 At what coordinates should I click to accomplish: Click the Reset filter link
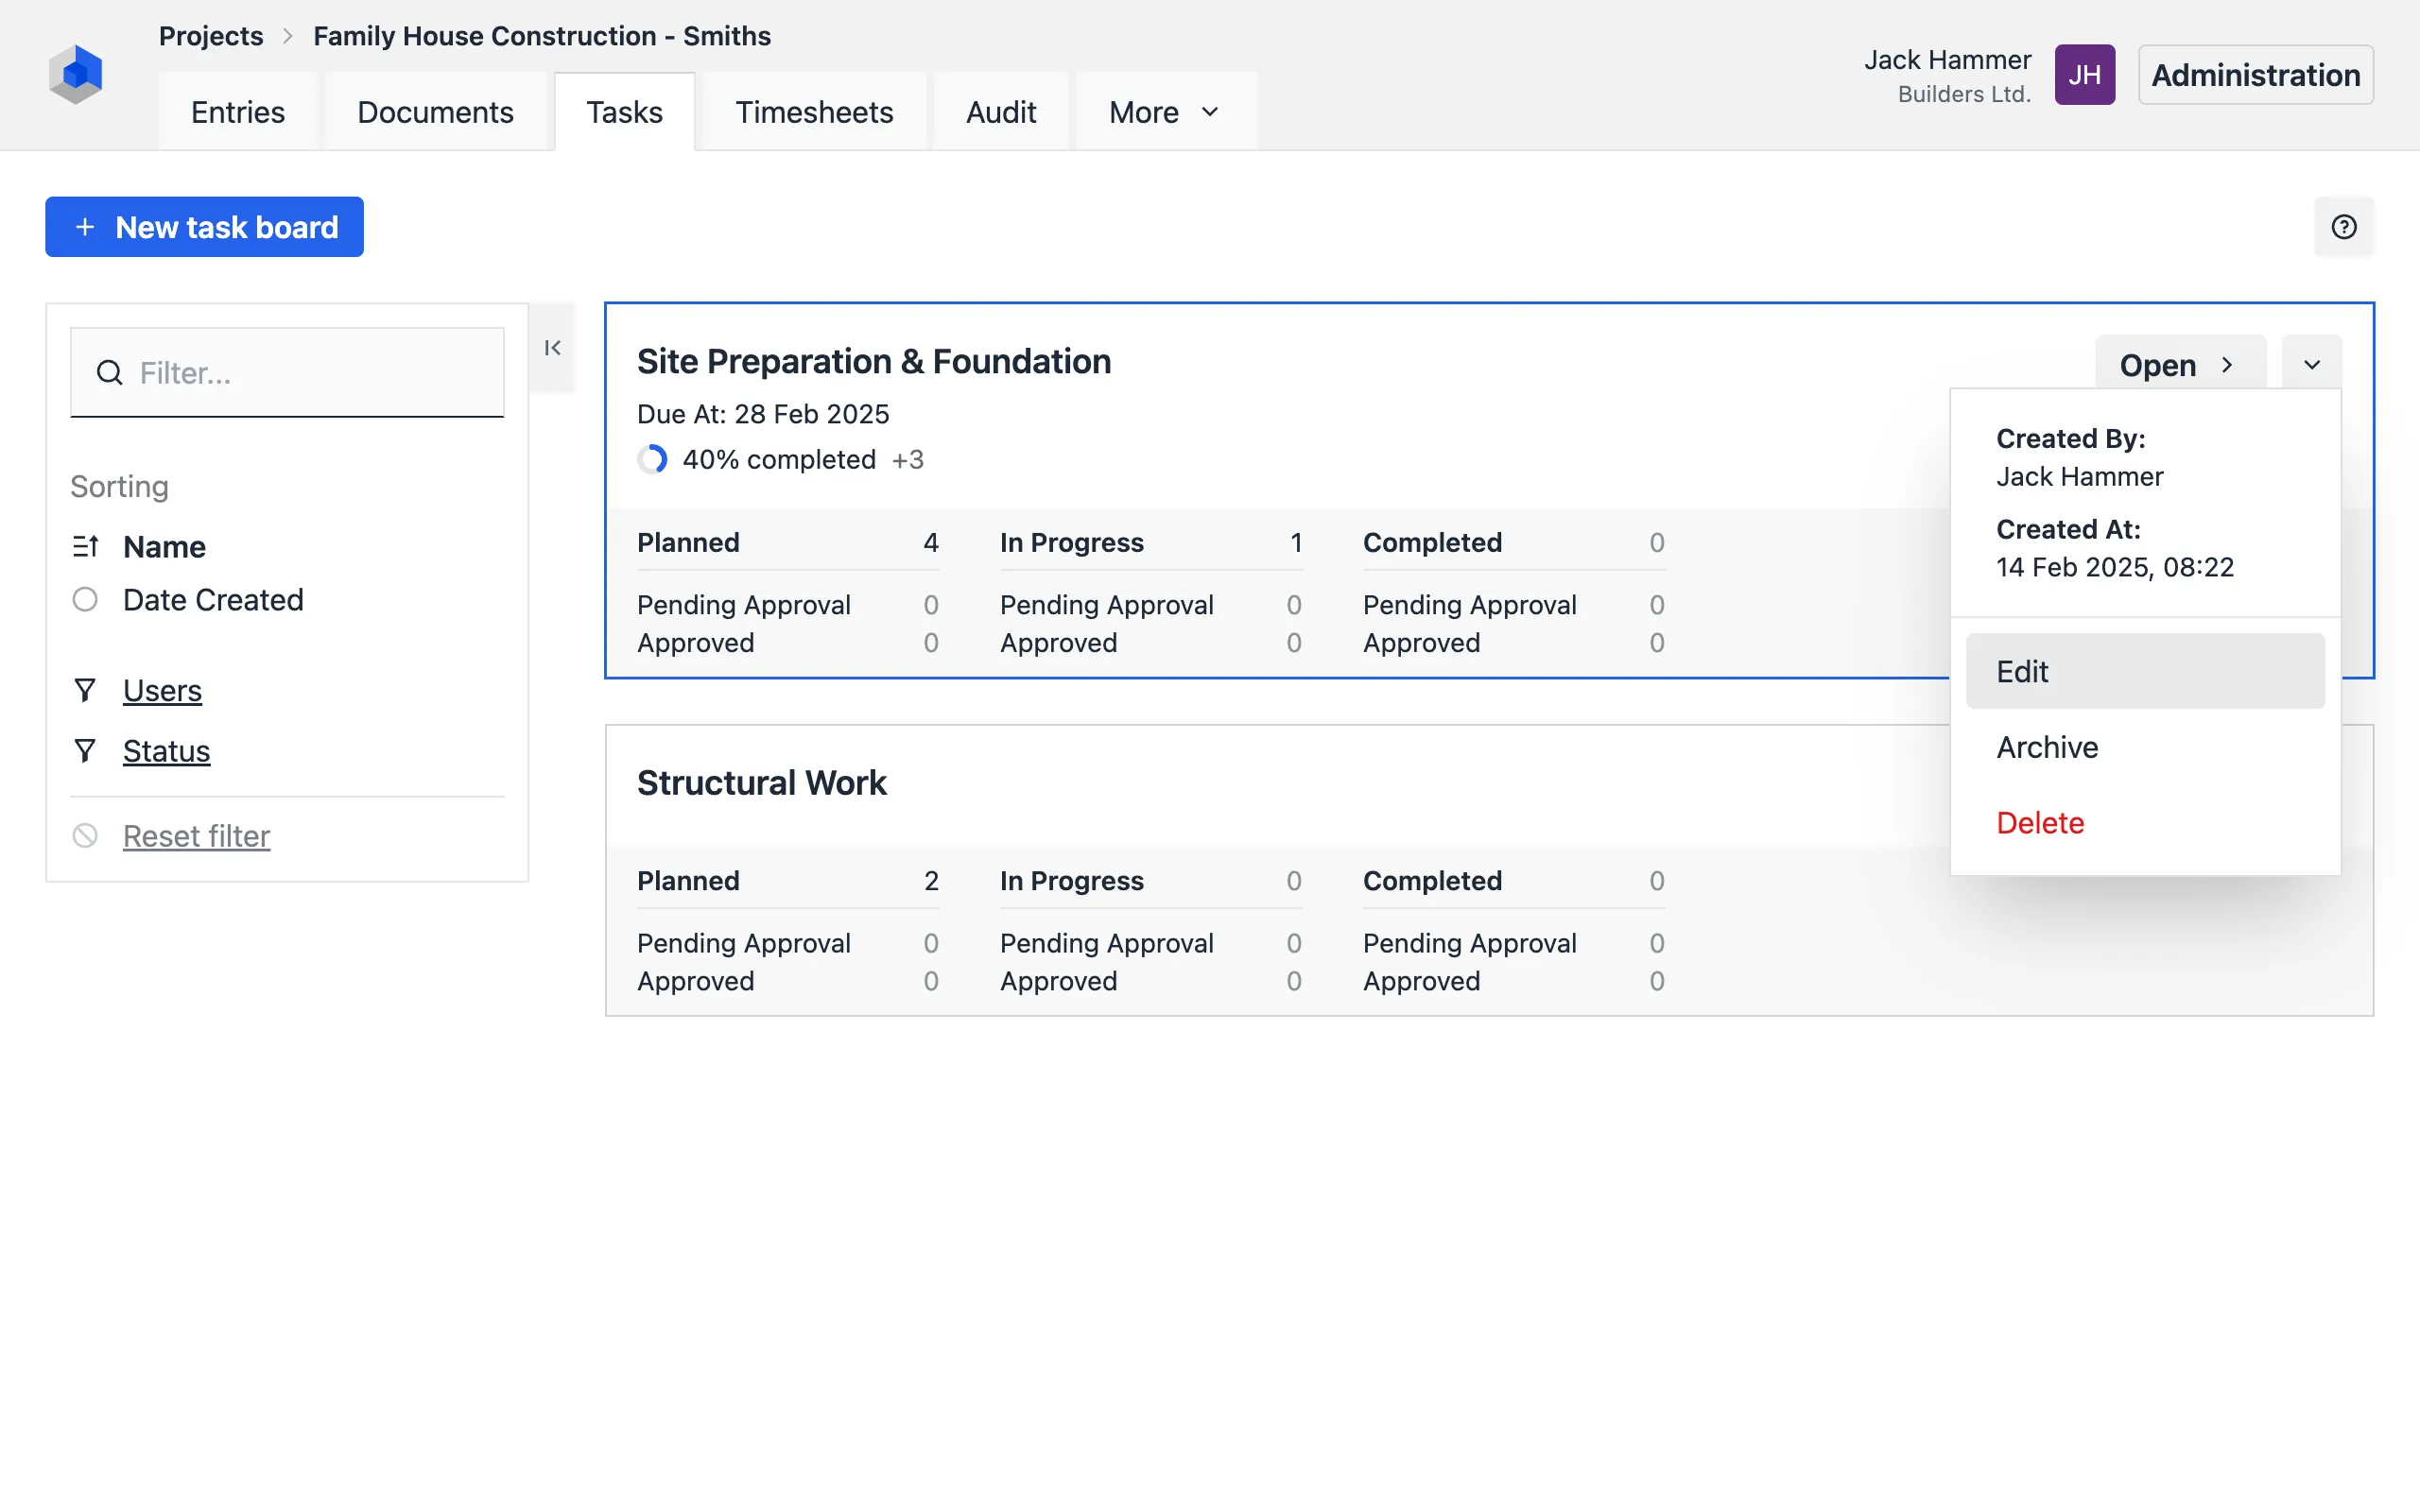pos(196,835)
